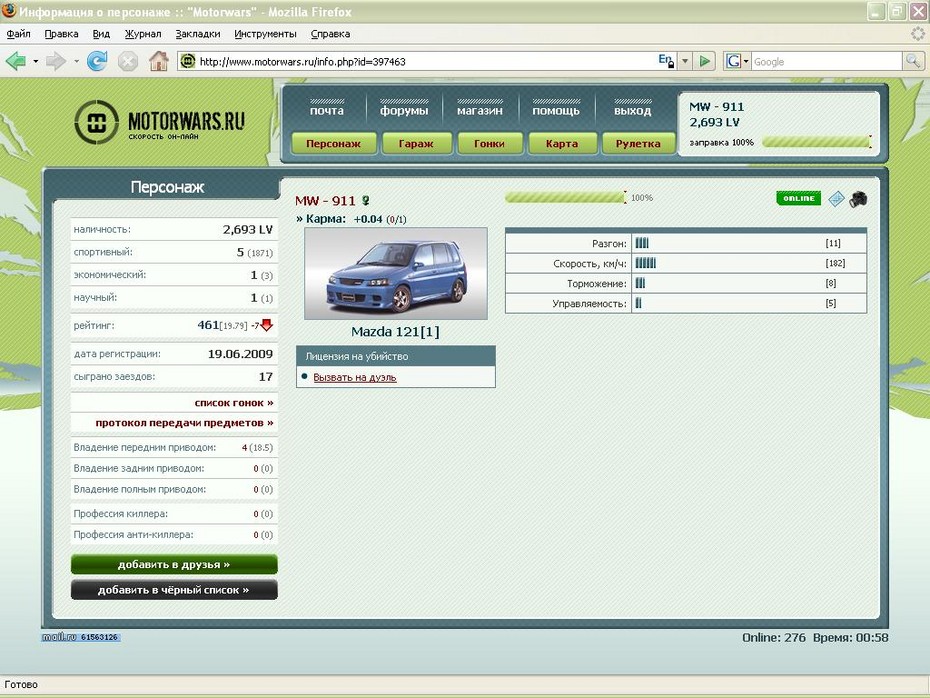930x698 pixels.
Task: Click the Лицензия на убийство header
Action: pyautogui.click(x=396, y=356)
